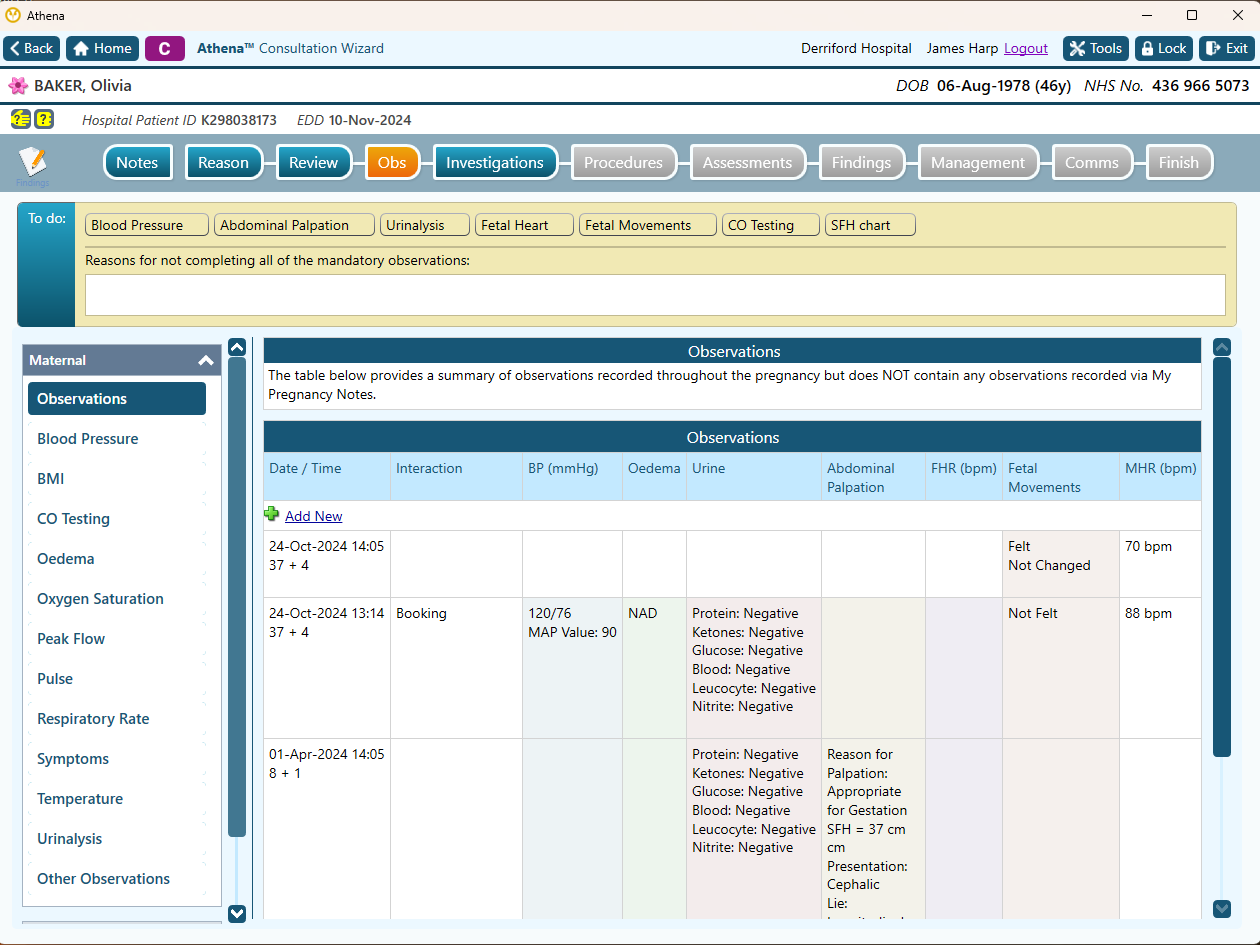Open the Procedures wizard step
The image size is (1260, 945).
pos(623,163)
